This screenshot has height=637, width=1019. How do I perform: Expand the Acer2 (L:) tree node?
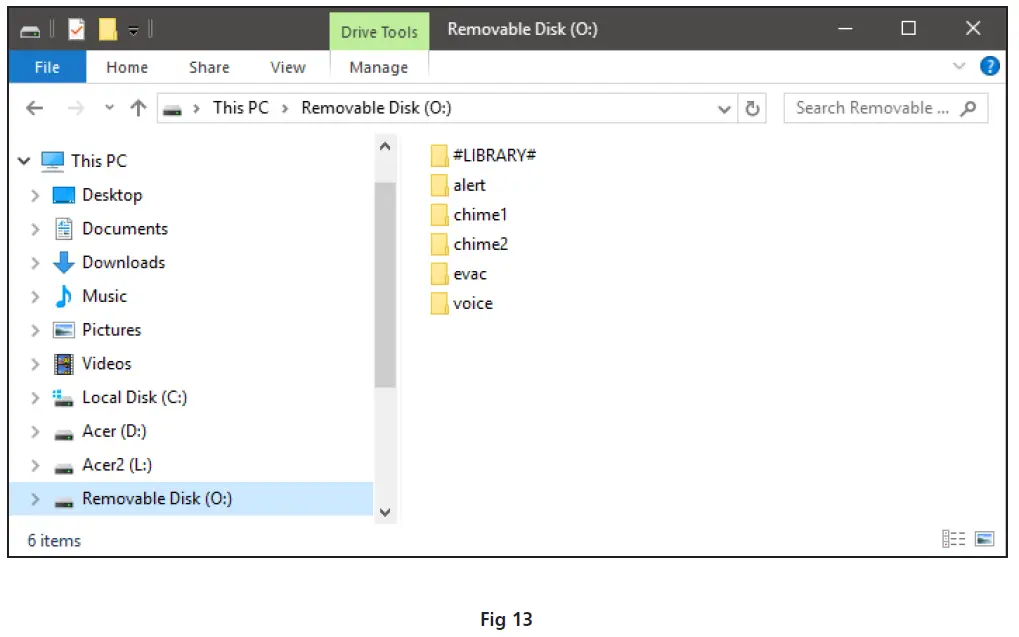point(35,465)
